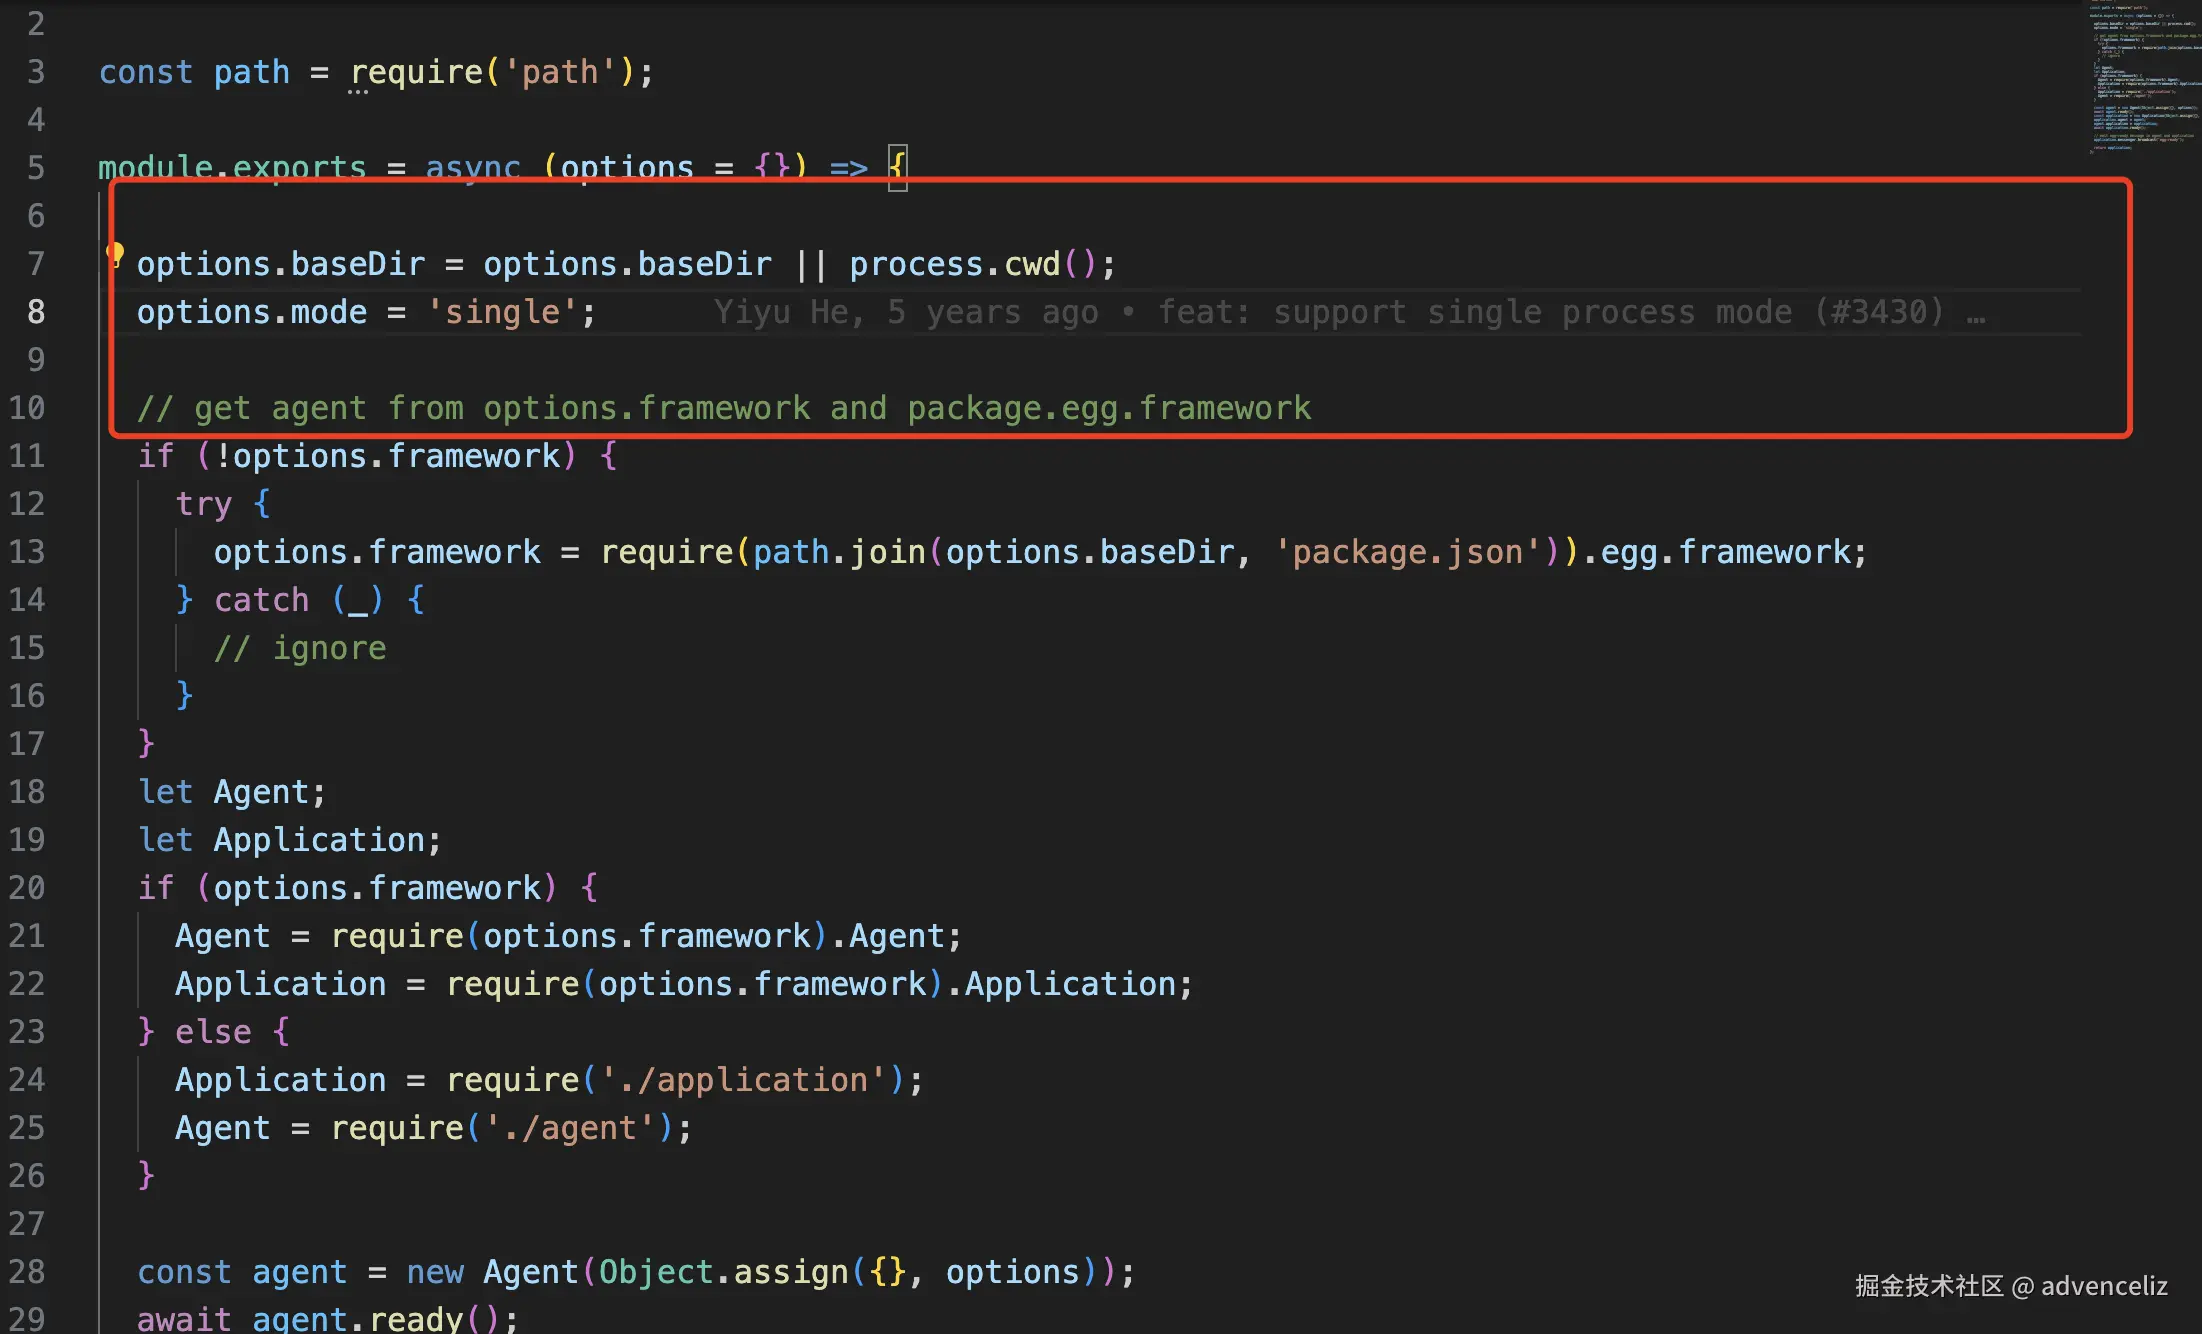The height and width of the screenshot is (1334, 2202).
Task: Click require keyword on path import line
Action: [x=417, y=72]
